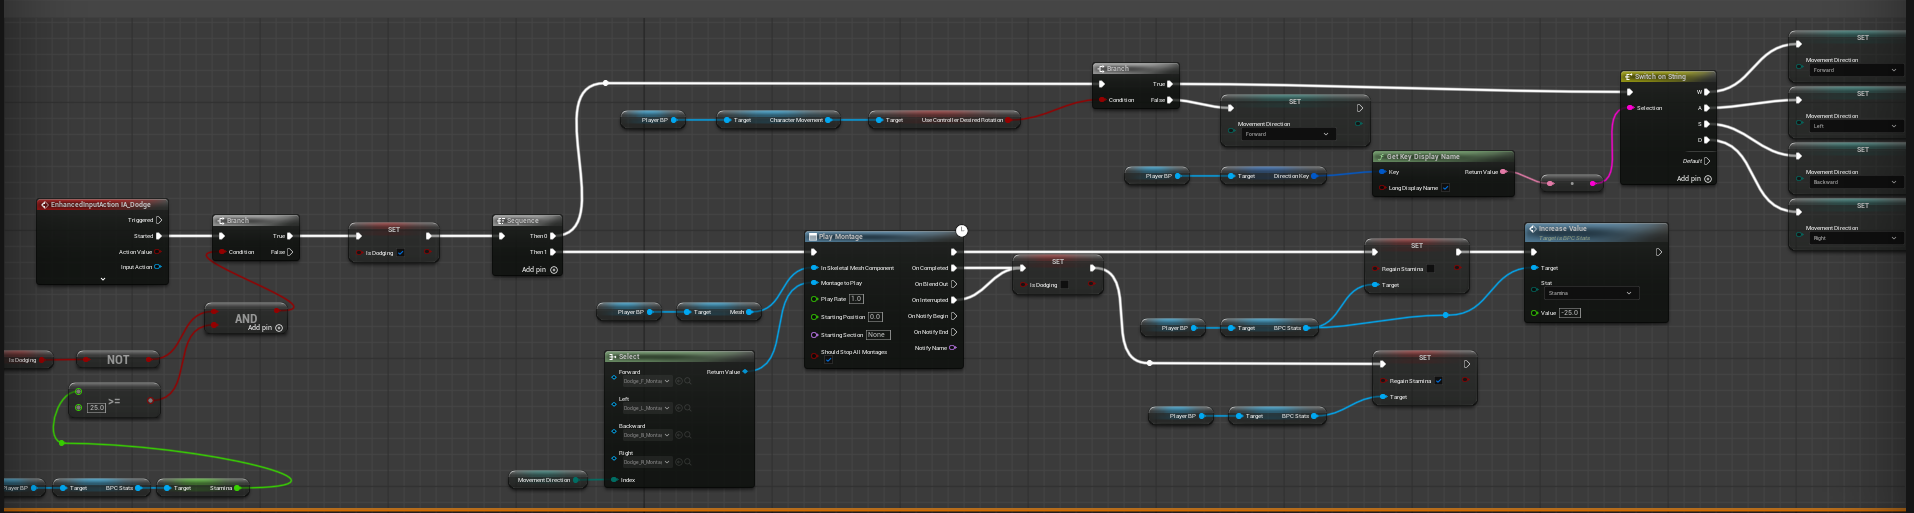Screen dimensions: 1914x513
Task: Expand the IA_Dodge node advanced pins chevron
Action: (x=102, y=280)
